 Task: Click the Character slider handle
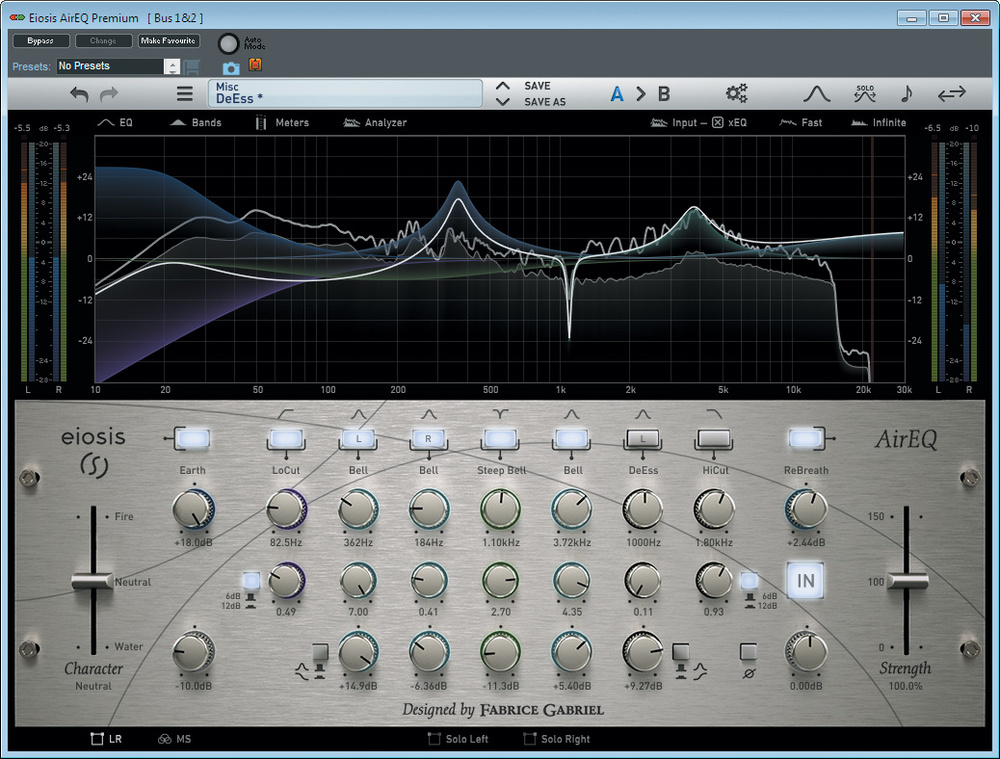(92, 581)
